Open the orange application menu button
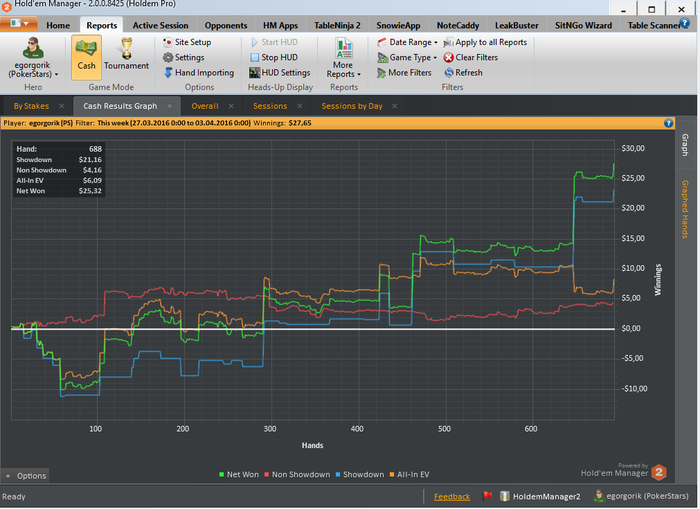The image size is (700, 509). 18,23
